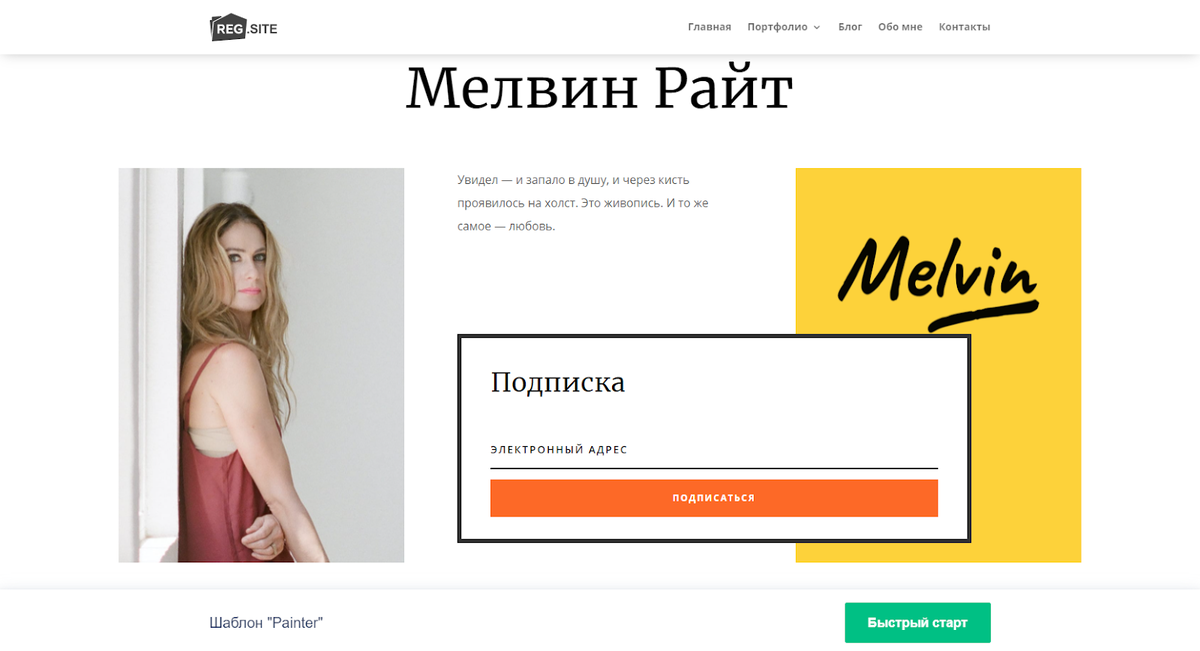This screenshot has width=1200, height=651.
Task: Click the green Быстрый старт button
Action: tap(917, 623)
